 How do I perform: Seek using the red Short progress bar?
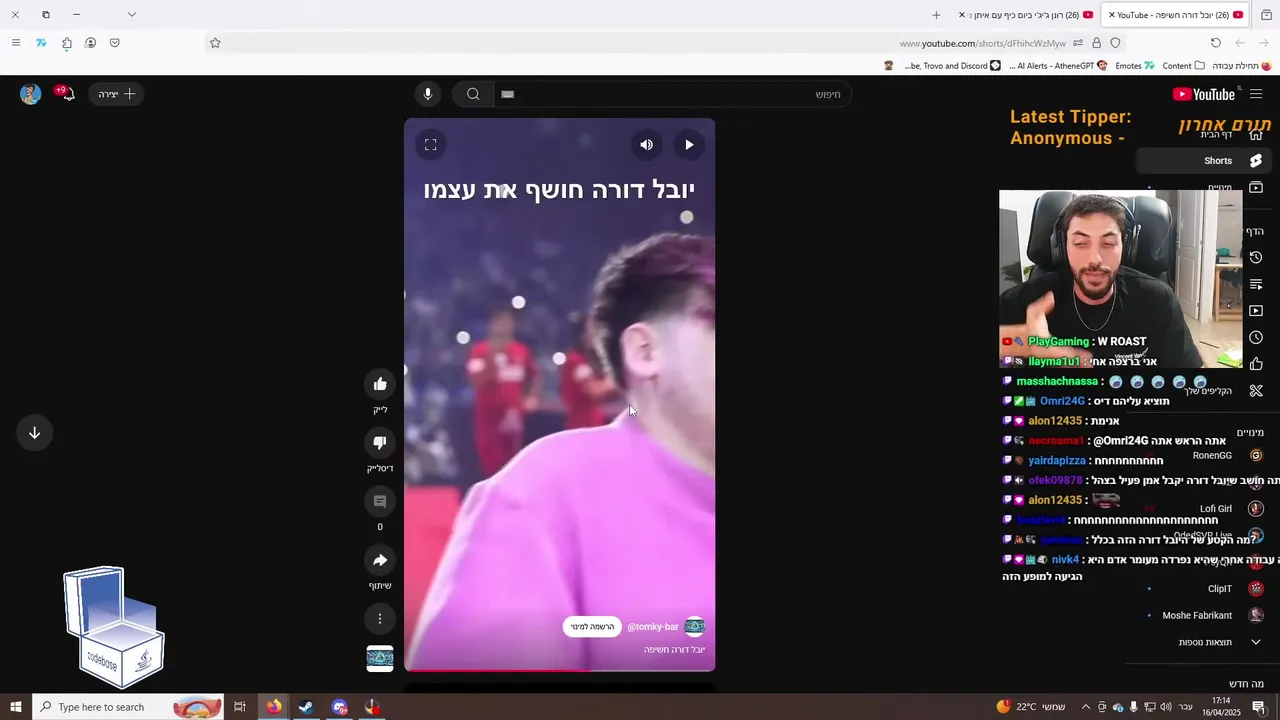[x=559, y=670]
